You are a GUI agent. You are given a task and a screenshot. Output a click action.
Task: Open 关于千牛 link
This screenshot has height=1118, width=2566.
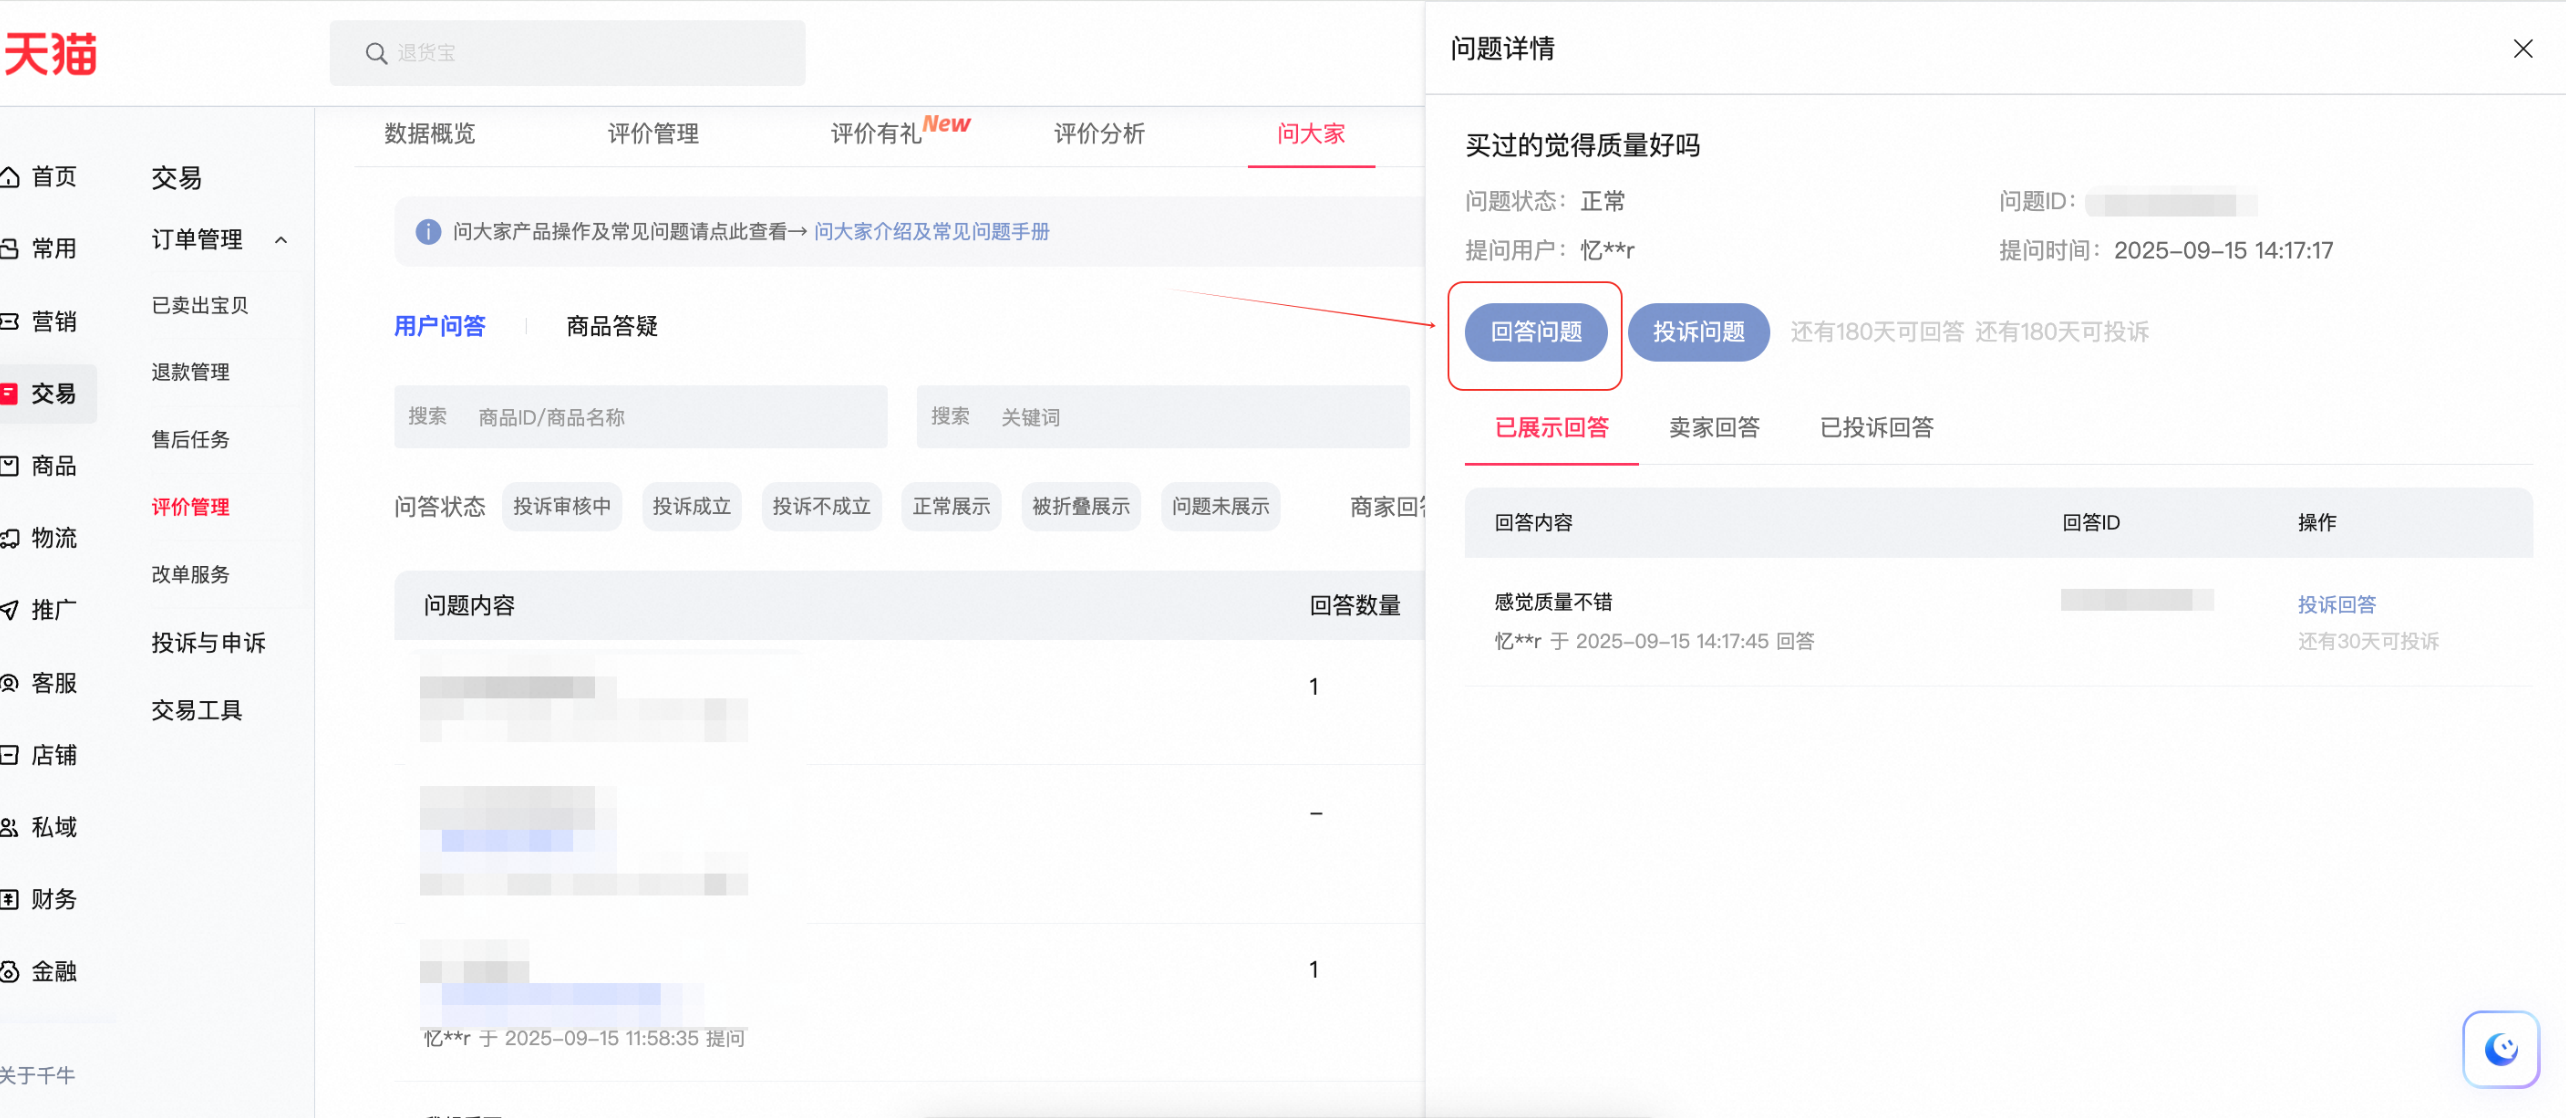tap(38, 1076)
